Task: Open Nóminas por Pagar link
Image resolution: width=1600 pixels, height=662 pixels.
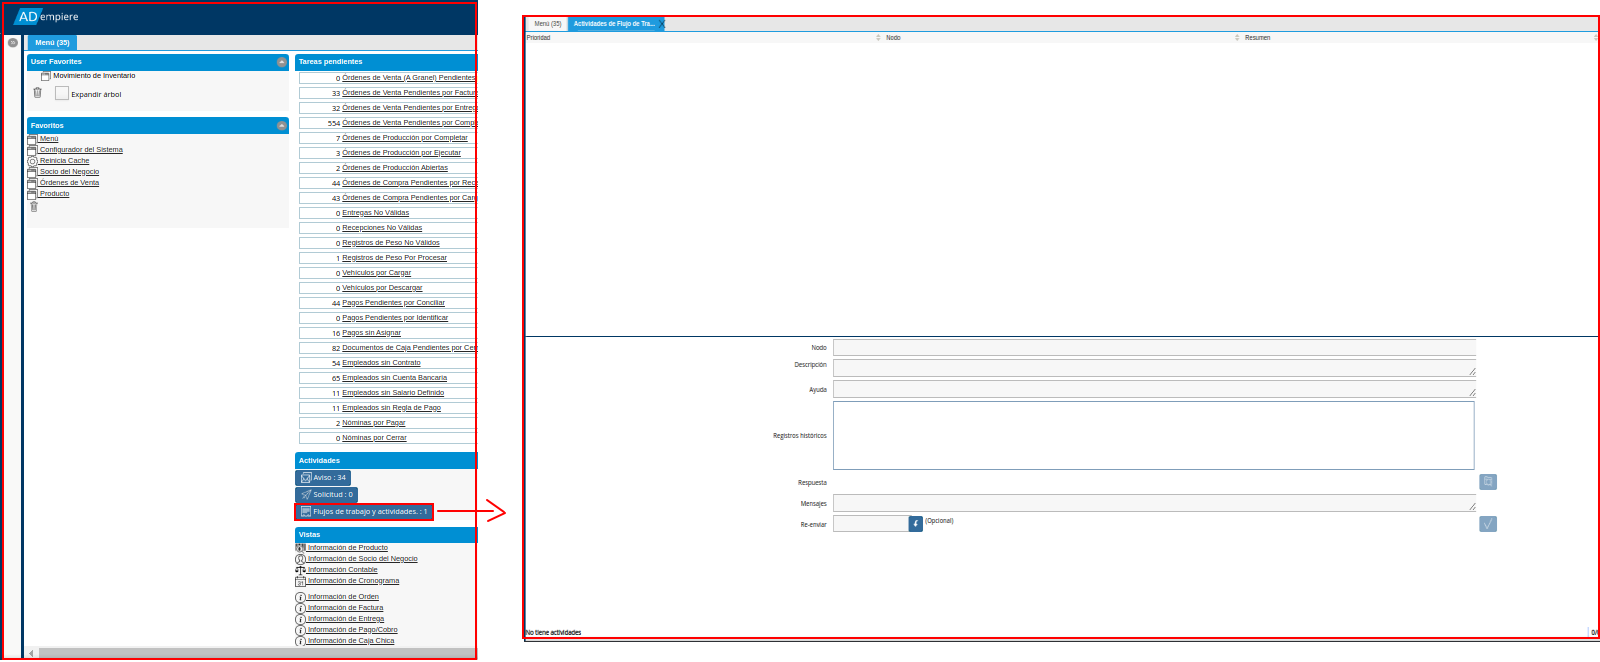Action: click(374, 423)
